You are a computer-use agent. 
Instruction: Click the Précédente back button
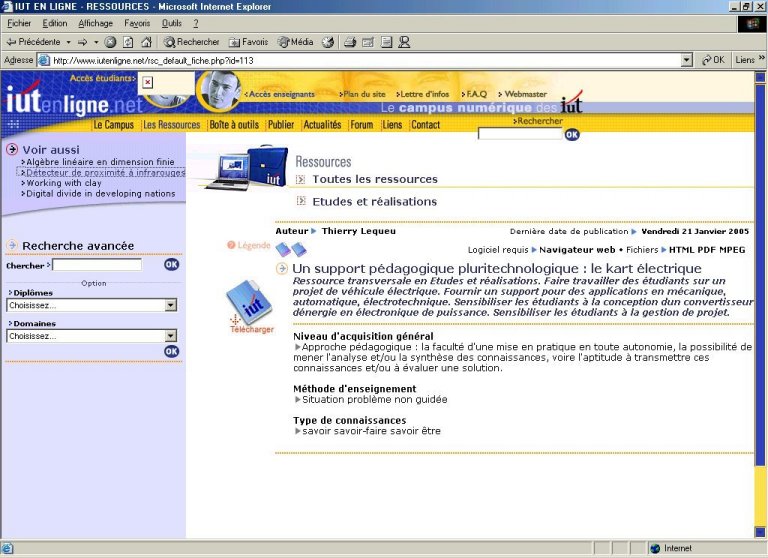pyautogui.click(x=33, y=42)
